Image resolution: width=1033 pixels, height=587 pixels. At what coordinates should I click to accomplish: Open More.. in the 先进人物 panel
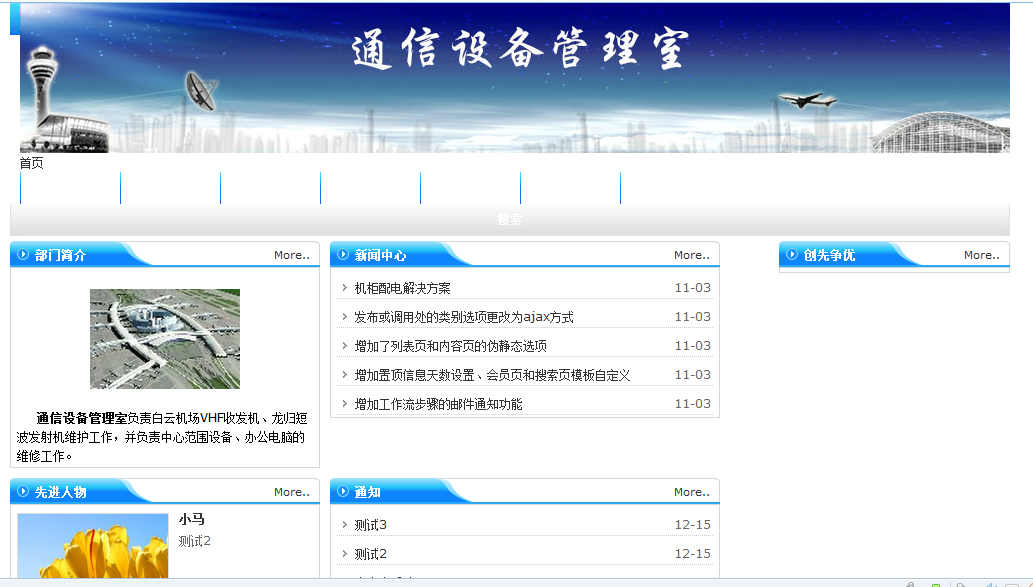[x=292, y=492]
